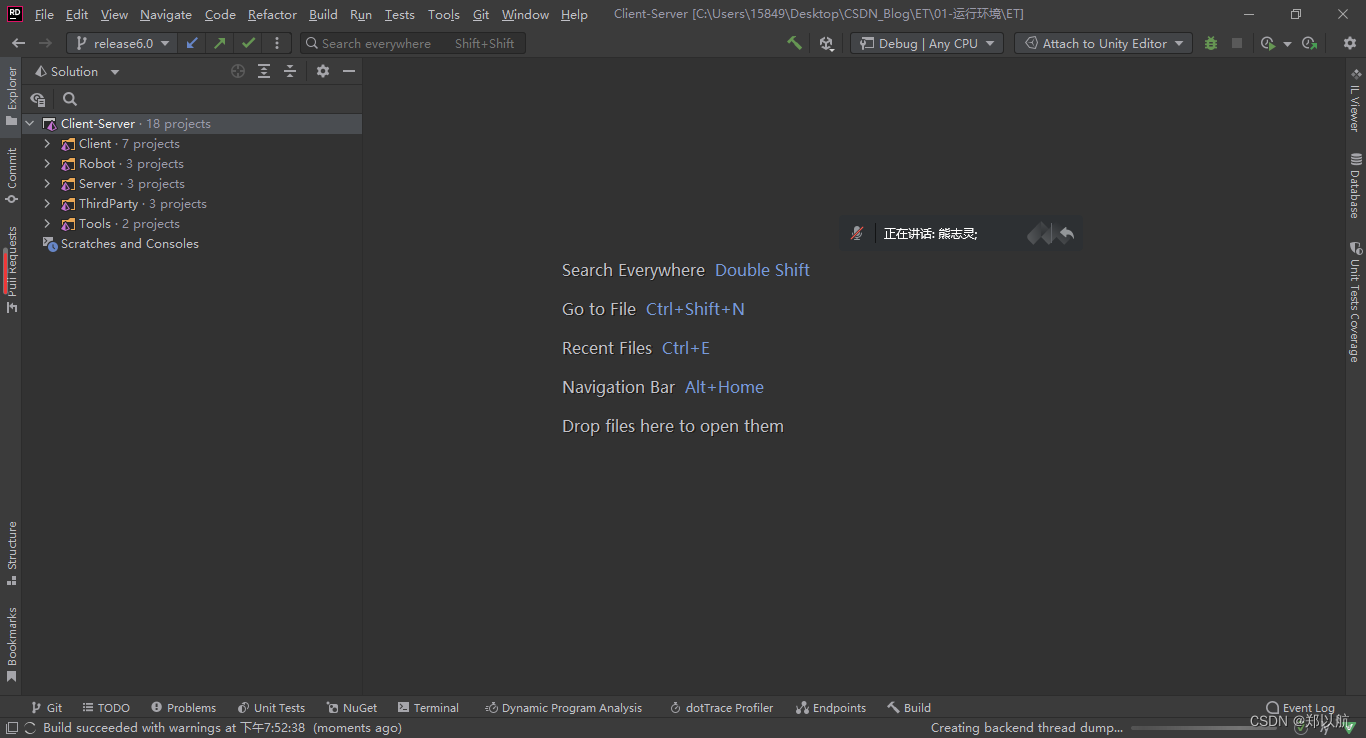Open IDE settings gear in top toolbar
Image resolution: width=1366 pixels, height=738 pixels.
tap(1350, 43)
